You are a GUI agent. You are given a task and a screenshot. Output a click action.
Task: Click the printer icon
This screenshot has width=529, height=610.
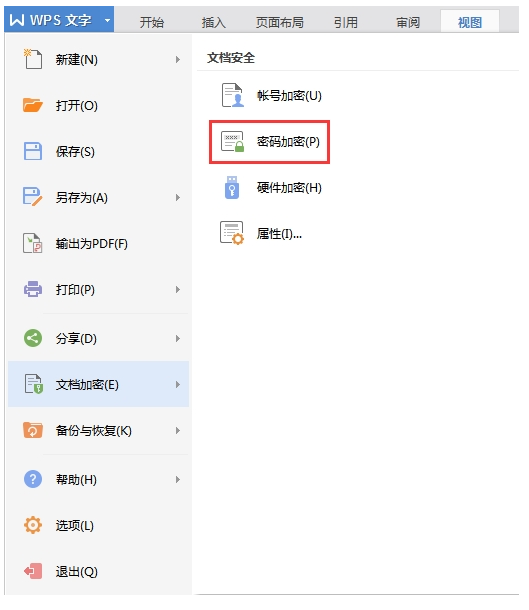tap(33, 289)
